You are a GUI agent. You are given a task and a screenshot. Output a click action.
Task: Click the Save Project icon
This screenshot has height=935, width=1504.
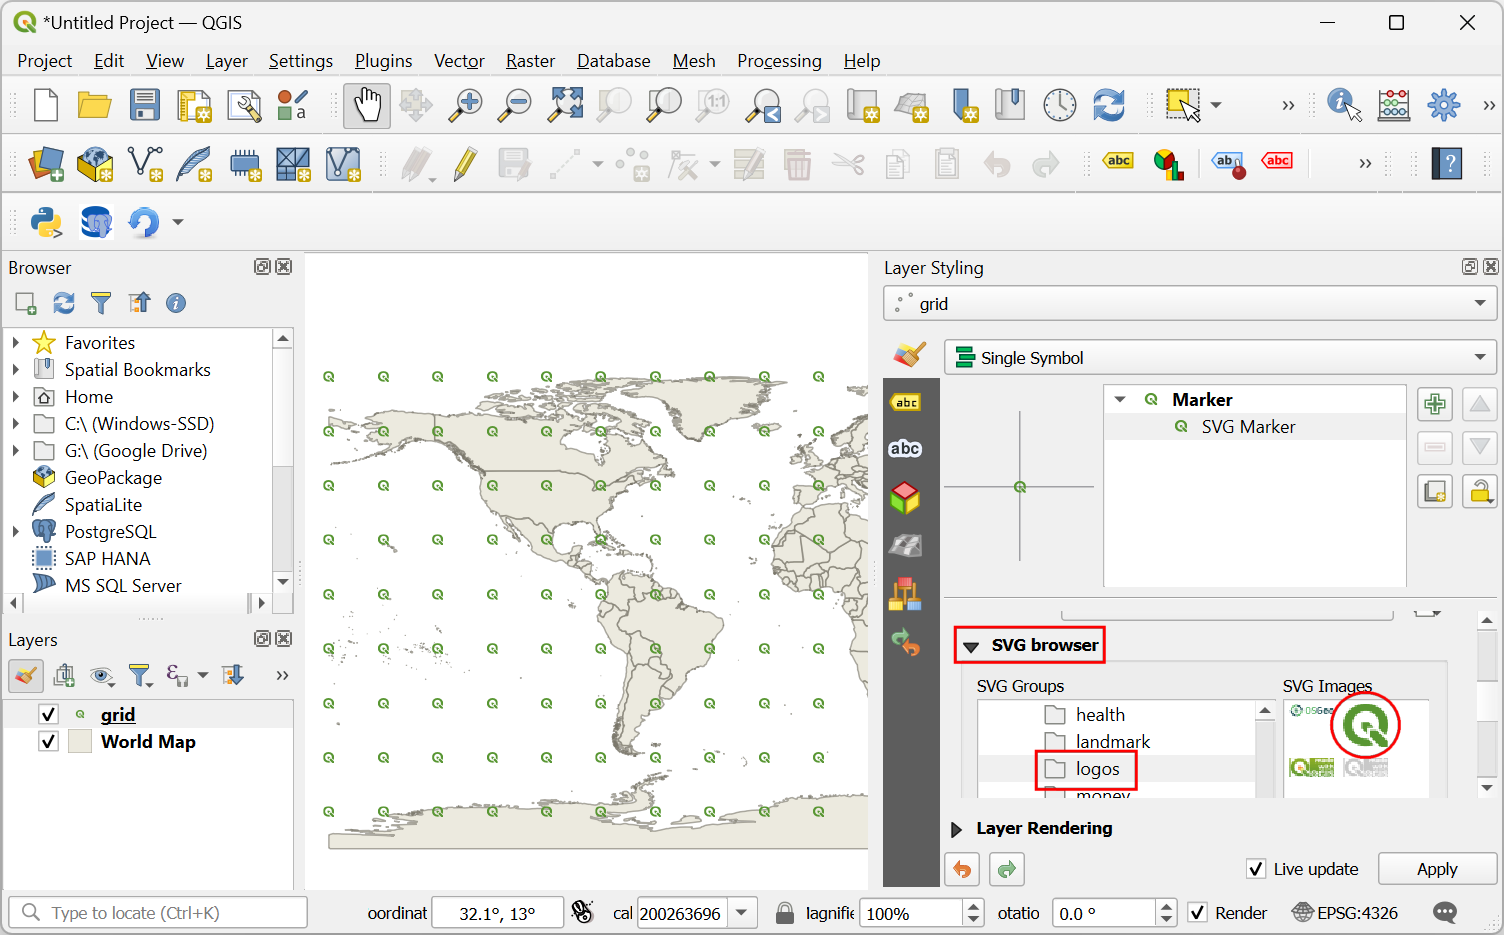point(145,105)
